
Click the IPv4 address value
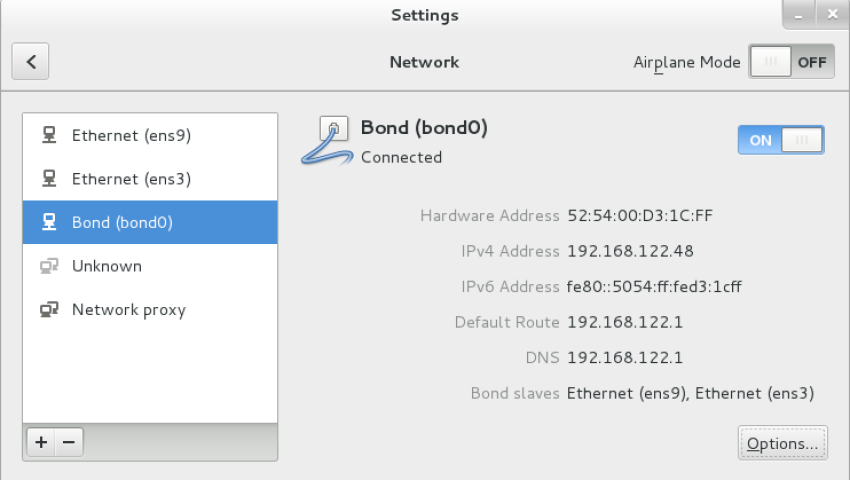[x=630, y=251]
